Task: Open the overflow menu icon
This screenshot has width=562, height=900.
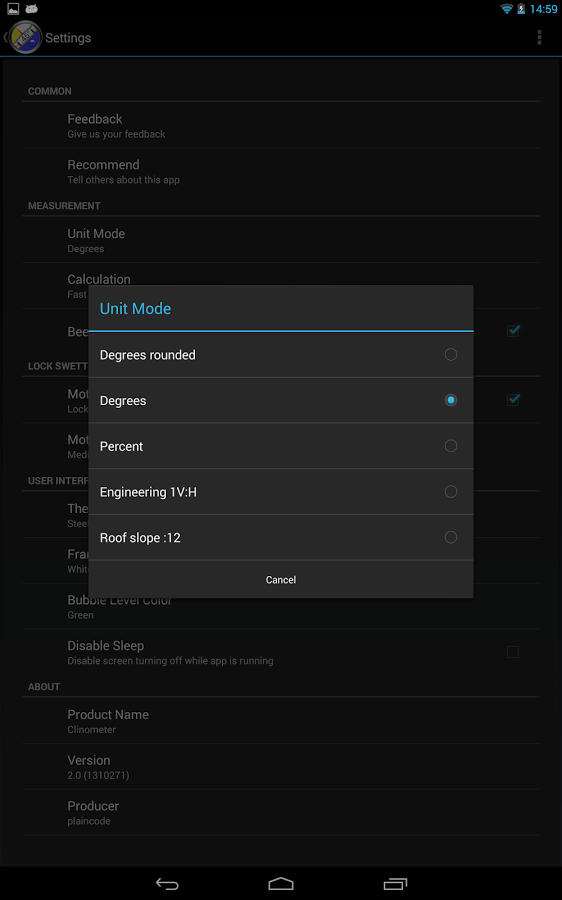Action: click(539, 37)
